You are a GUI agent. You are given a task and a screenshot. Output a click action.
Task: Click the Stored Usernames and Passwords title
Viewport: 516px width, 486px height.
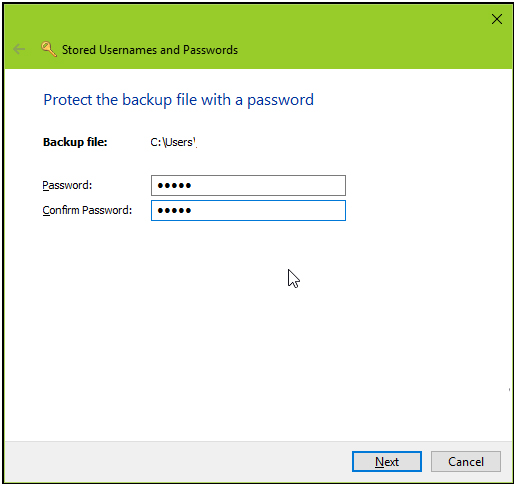(x=150, y=50)
